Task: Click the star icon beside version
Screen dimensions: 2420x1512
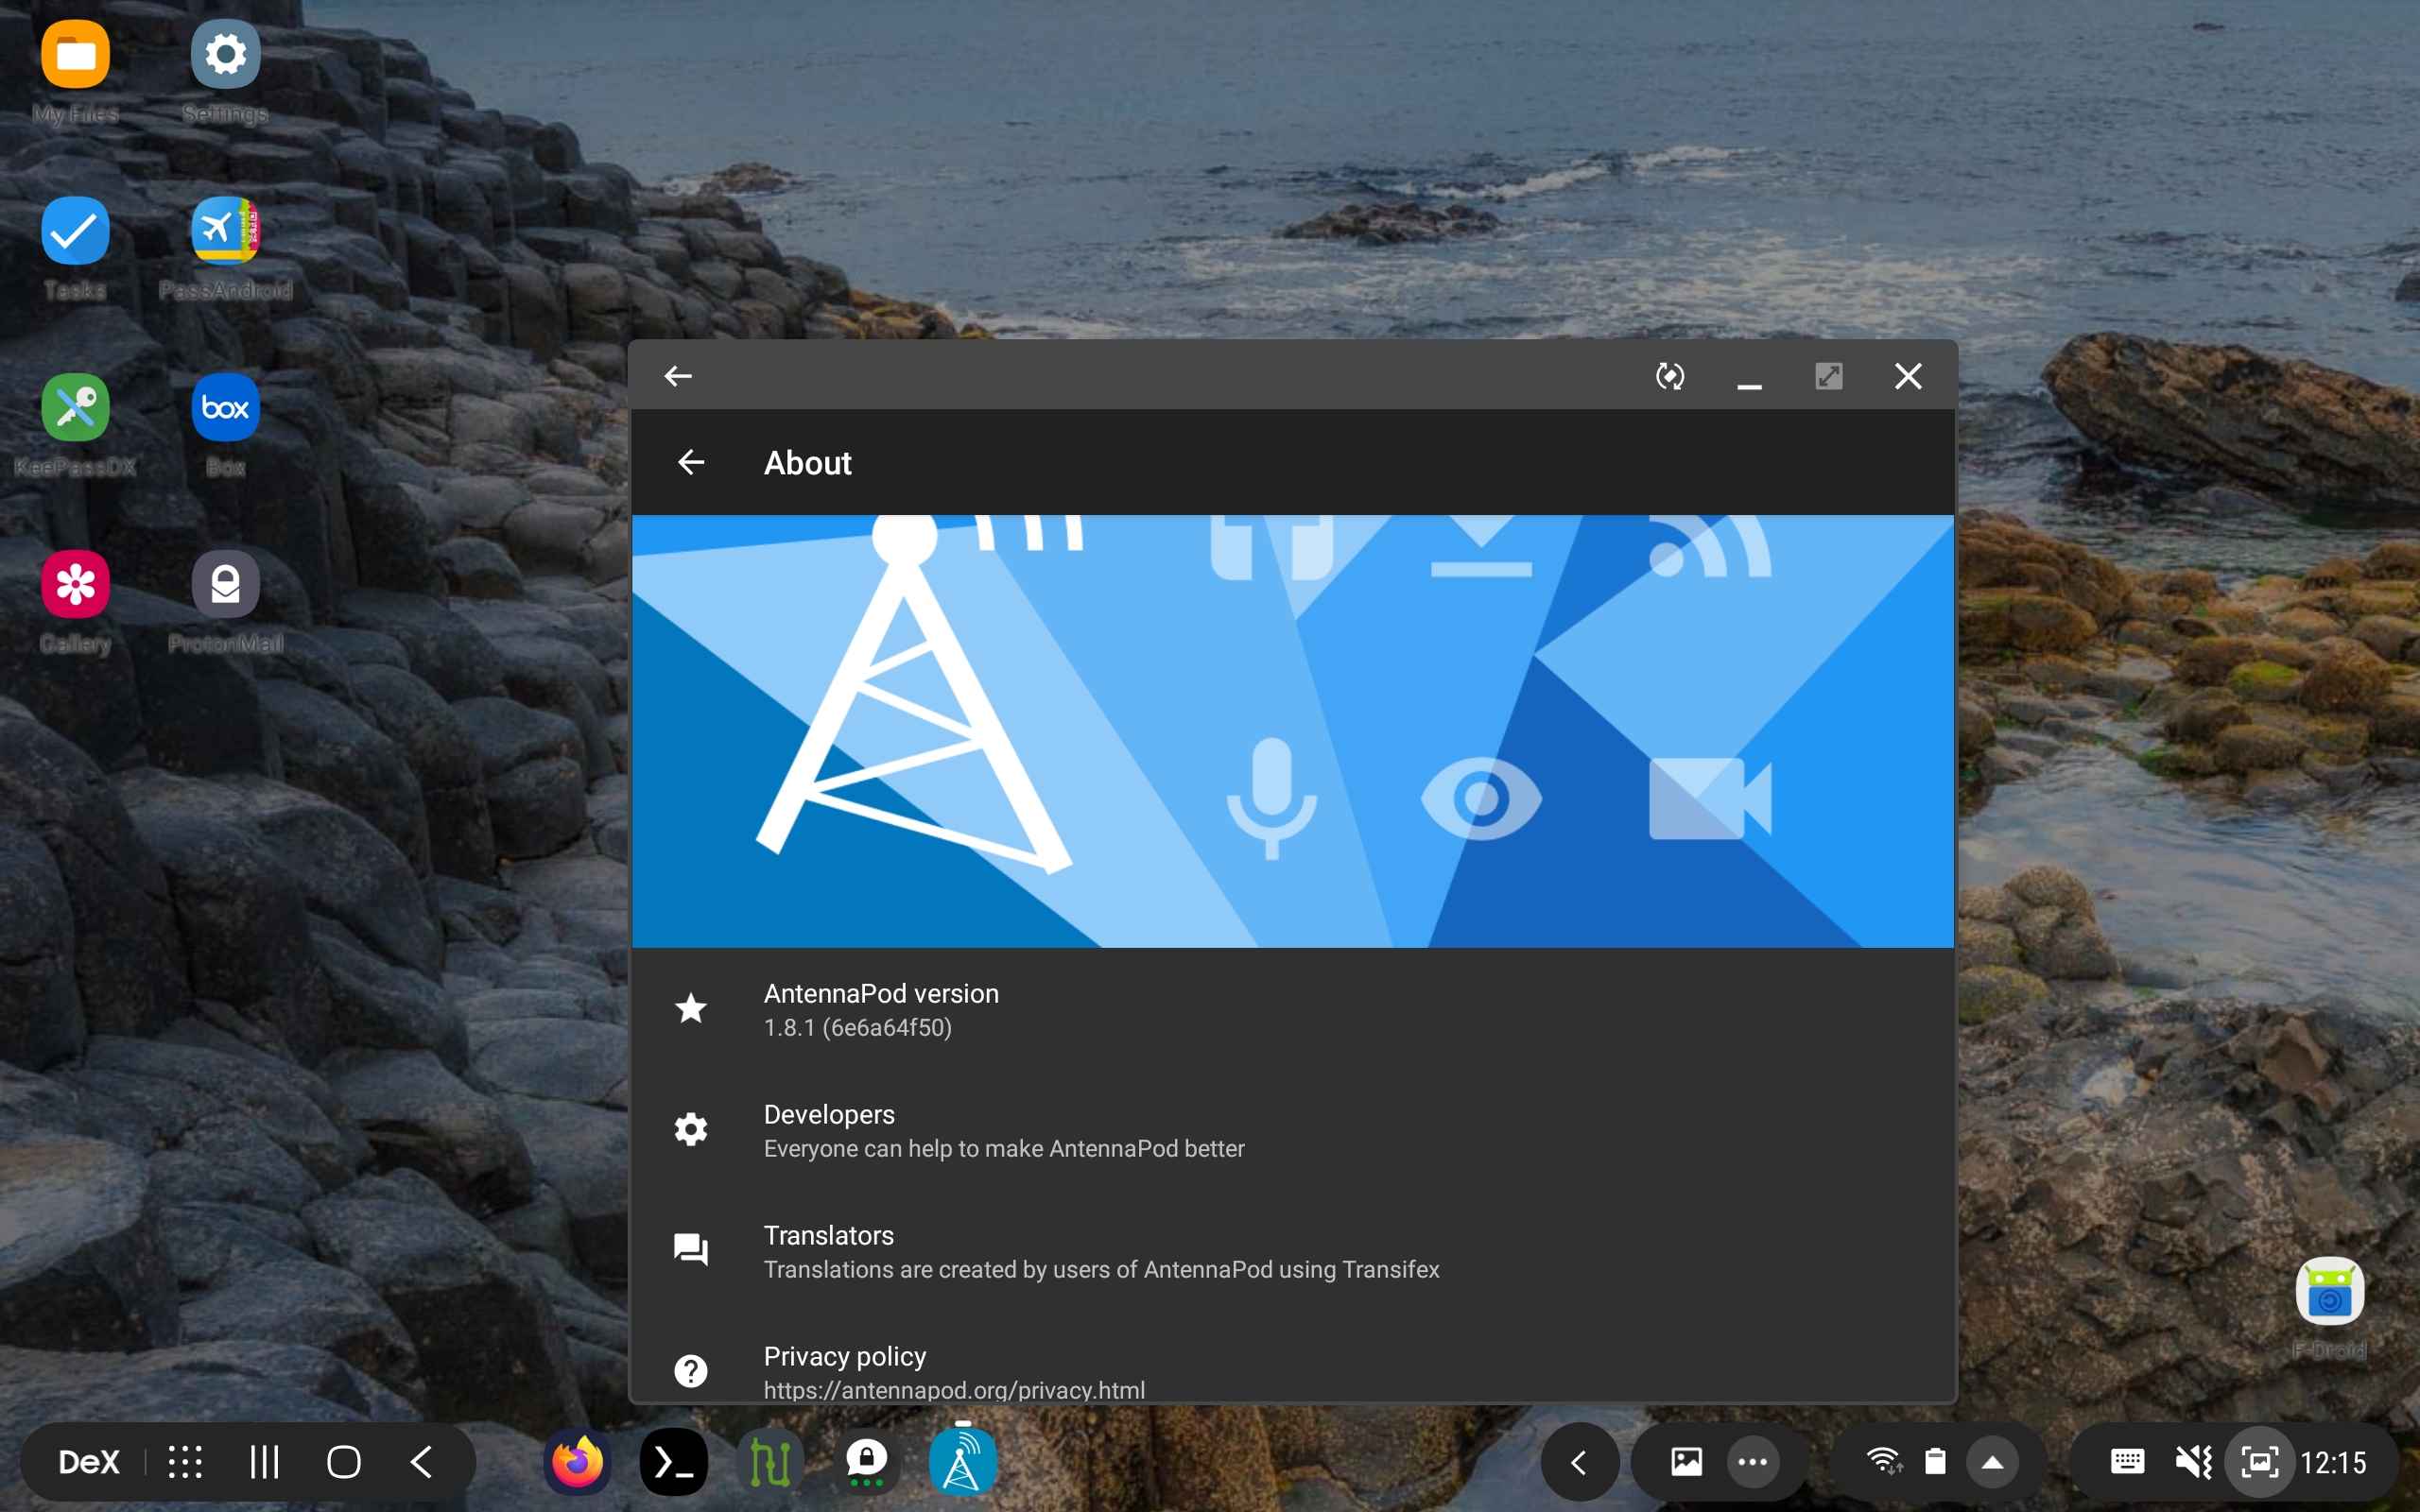Action: 691,1008
